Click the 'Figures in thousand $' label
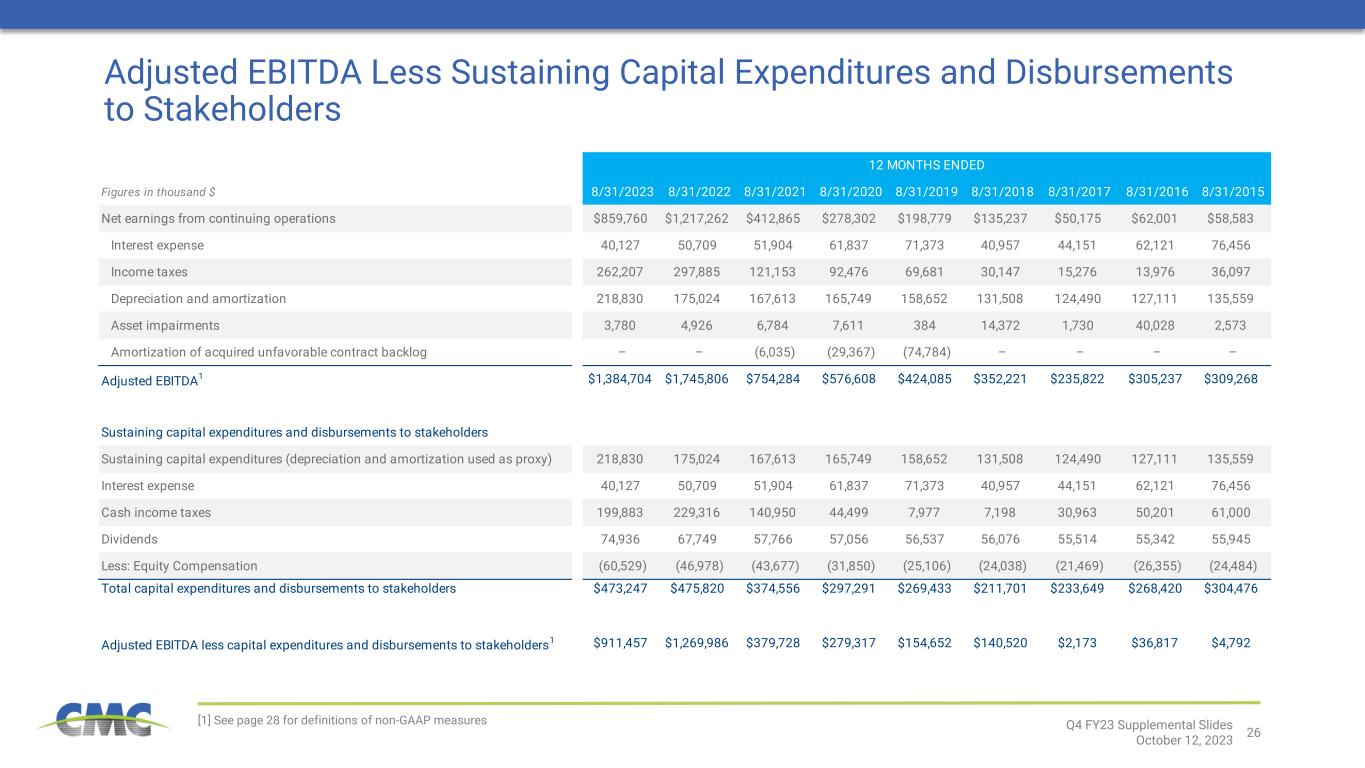The image size is (1365, 768). click(x=158, y=192)
